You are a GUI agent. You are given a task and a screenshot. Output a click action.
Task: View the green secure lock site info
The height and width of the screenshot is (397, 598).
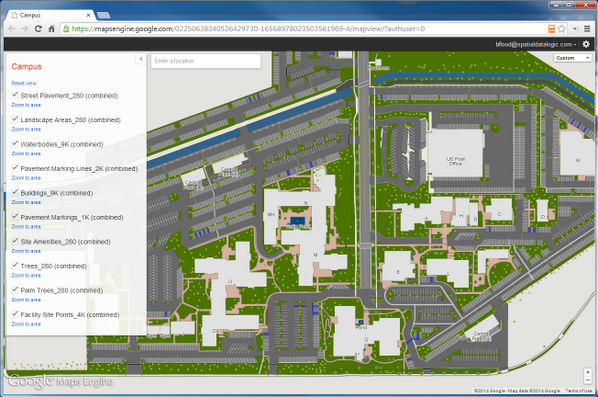(66, 29)
